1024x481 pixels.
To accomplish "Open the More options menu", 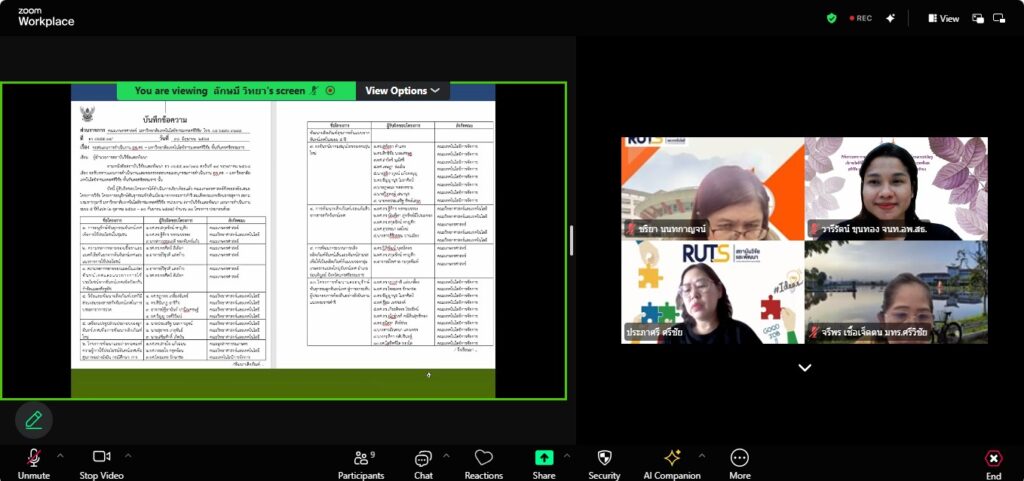I will [x=739, y=464].
